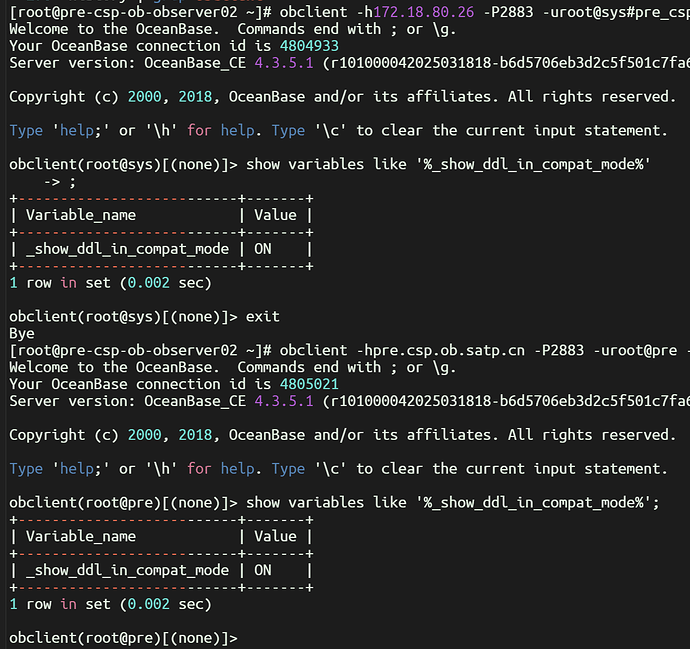Click the final obclient(root@pre) prompt line
The width and height of the screenshot is (690, 649).
(x=123, y=638)
